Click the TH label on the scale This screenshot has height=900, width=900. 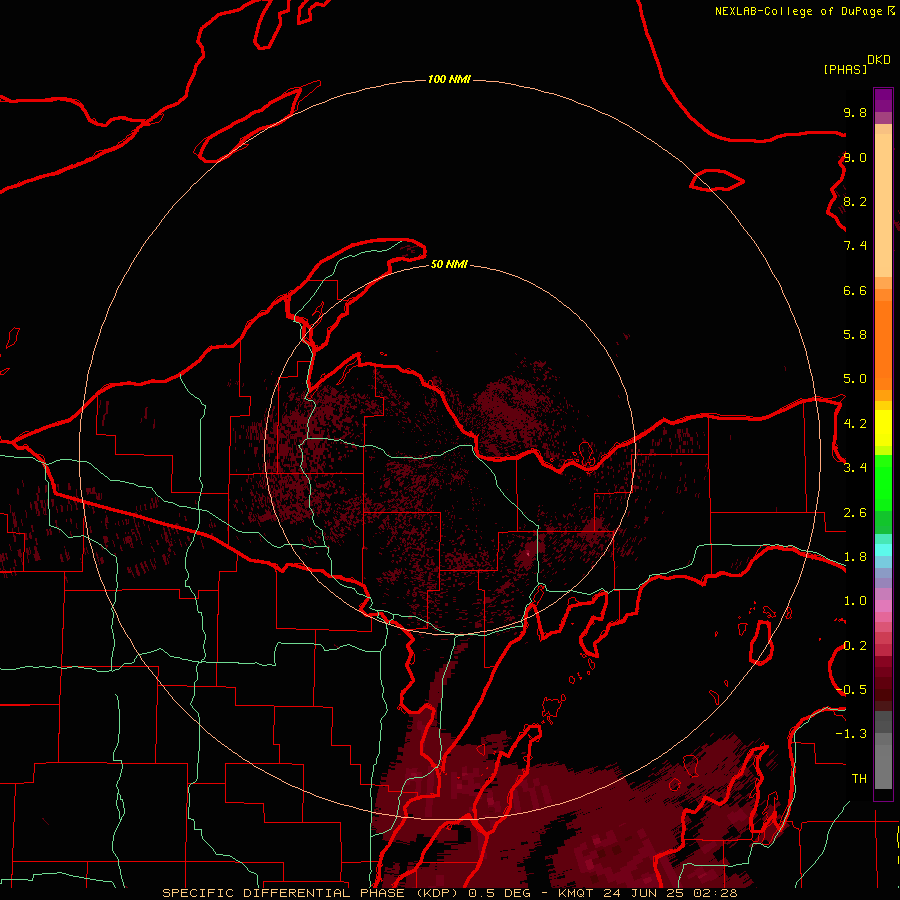[x=859, y=778]
